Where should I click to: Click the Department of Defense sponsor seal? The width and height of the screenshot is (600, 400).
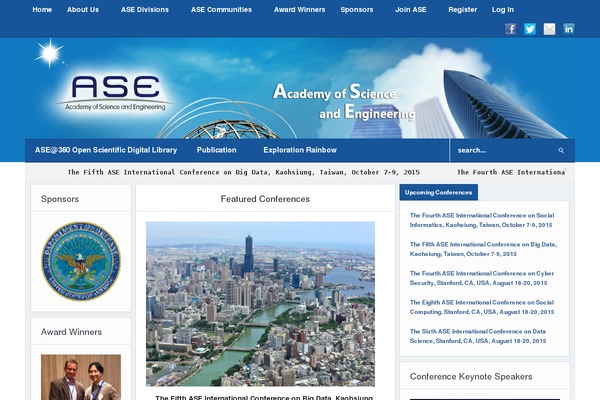pyautogui.click(x=81, y=261)
